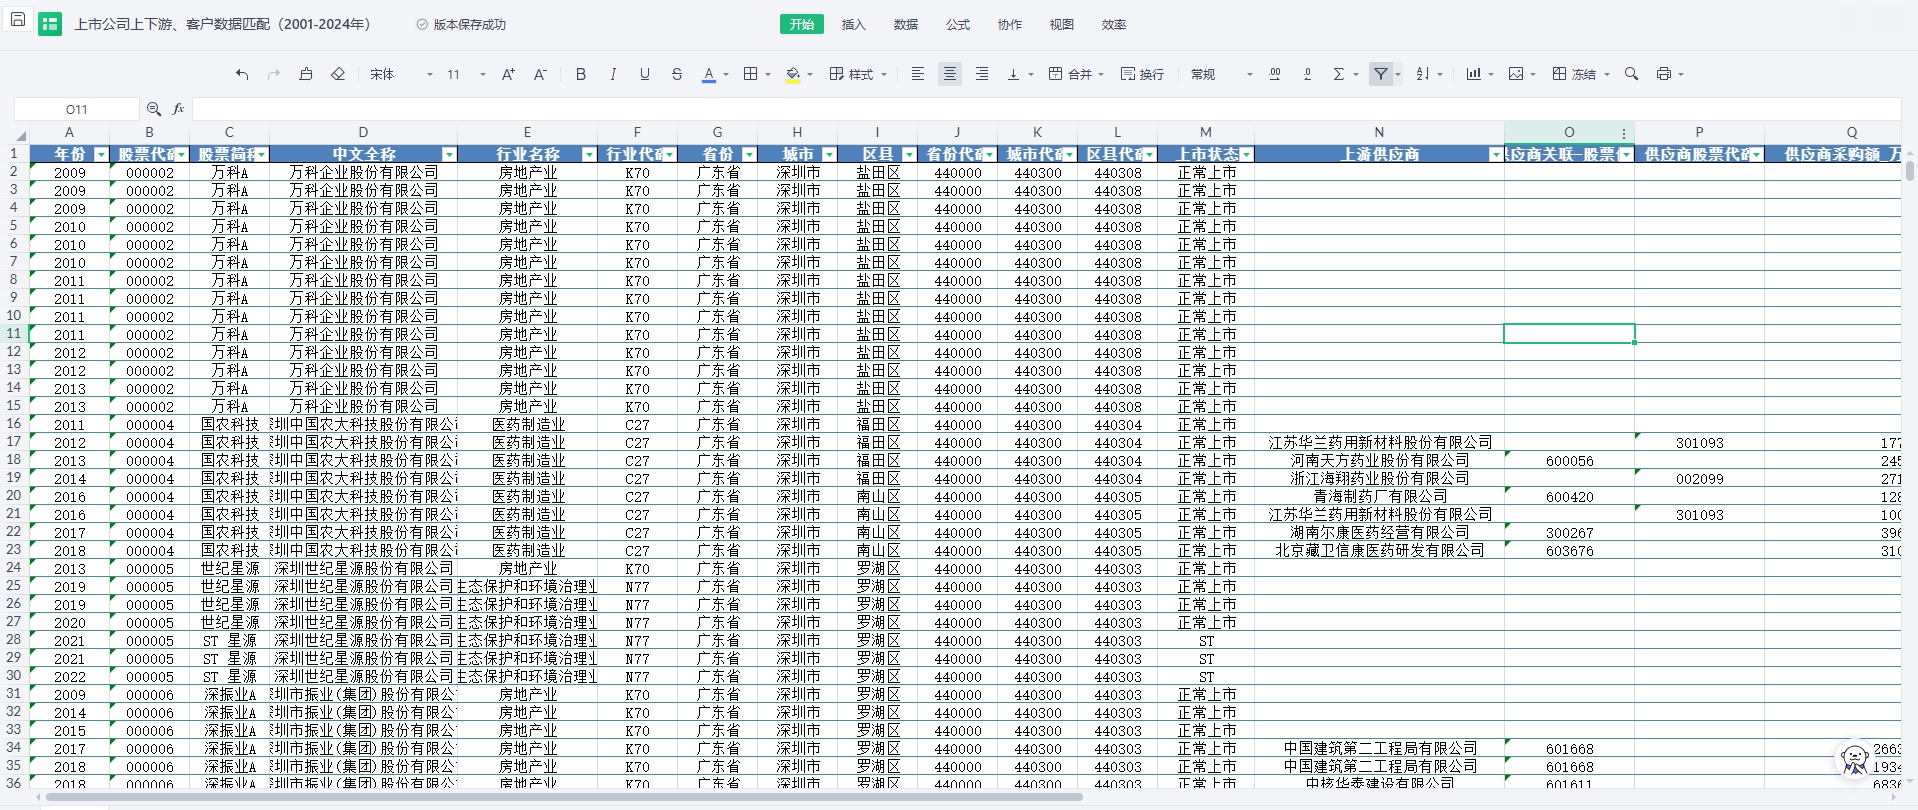
Task: Click the print icon
Action: 1664,74
